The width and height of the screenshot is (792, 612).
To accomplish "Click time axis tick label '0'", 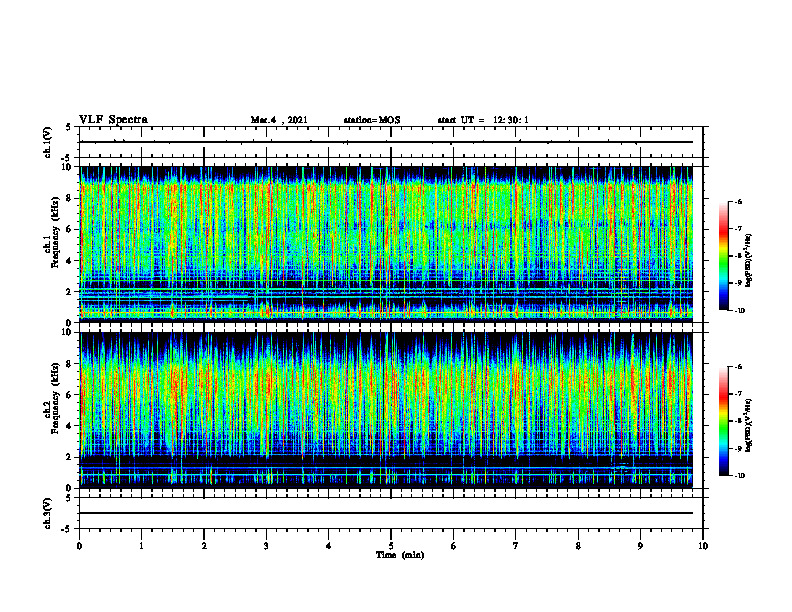I will pyautogui.click(x=79, y=546).
